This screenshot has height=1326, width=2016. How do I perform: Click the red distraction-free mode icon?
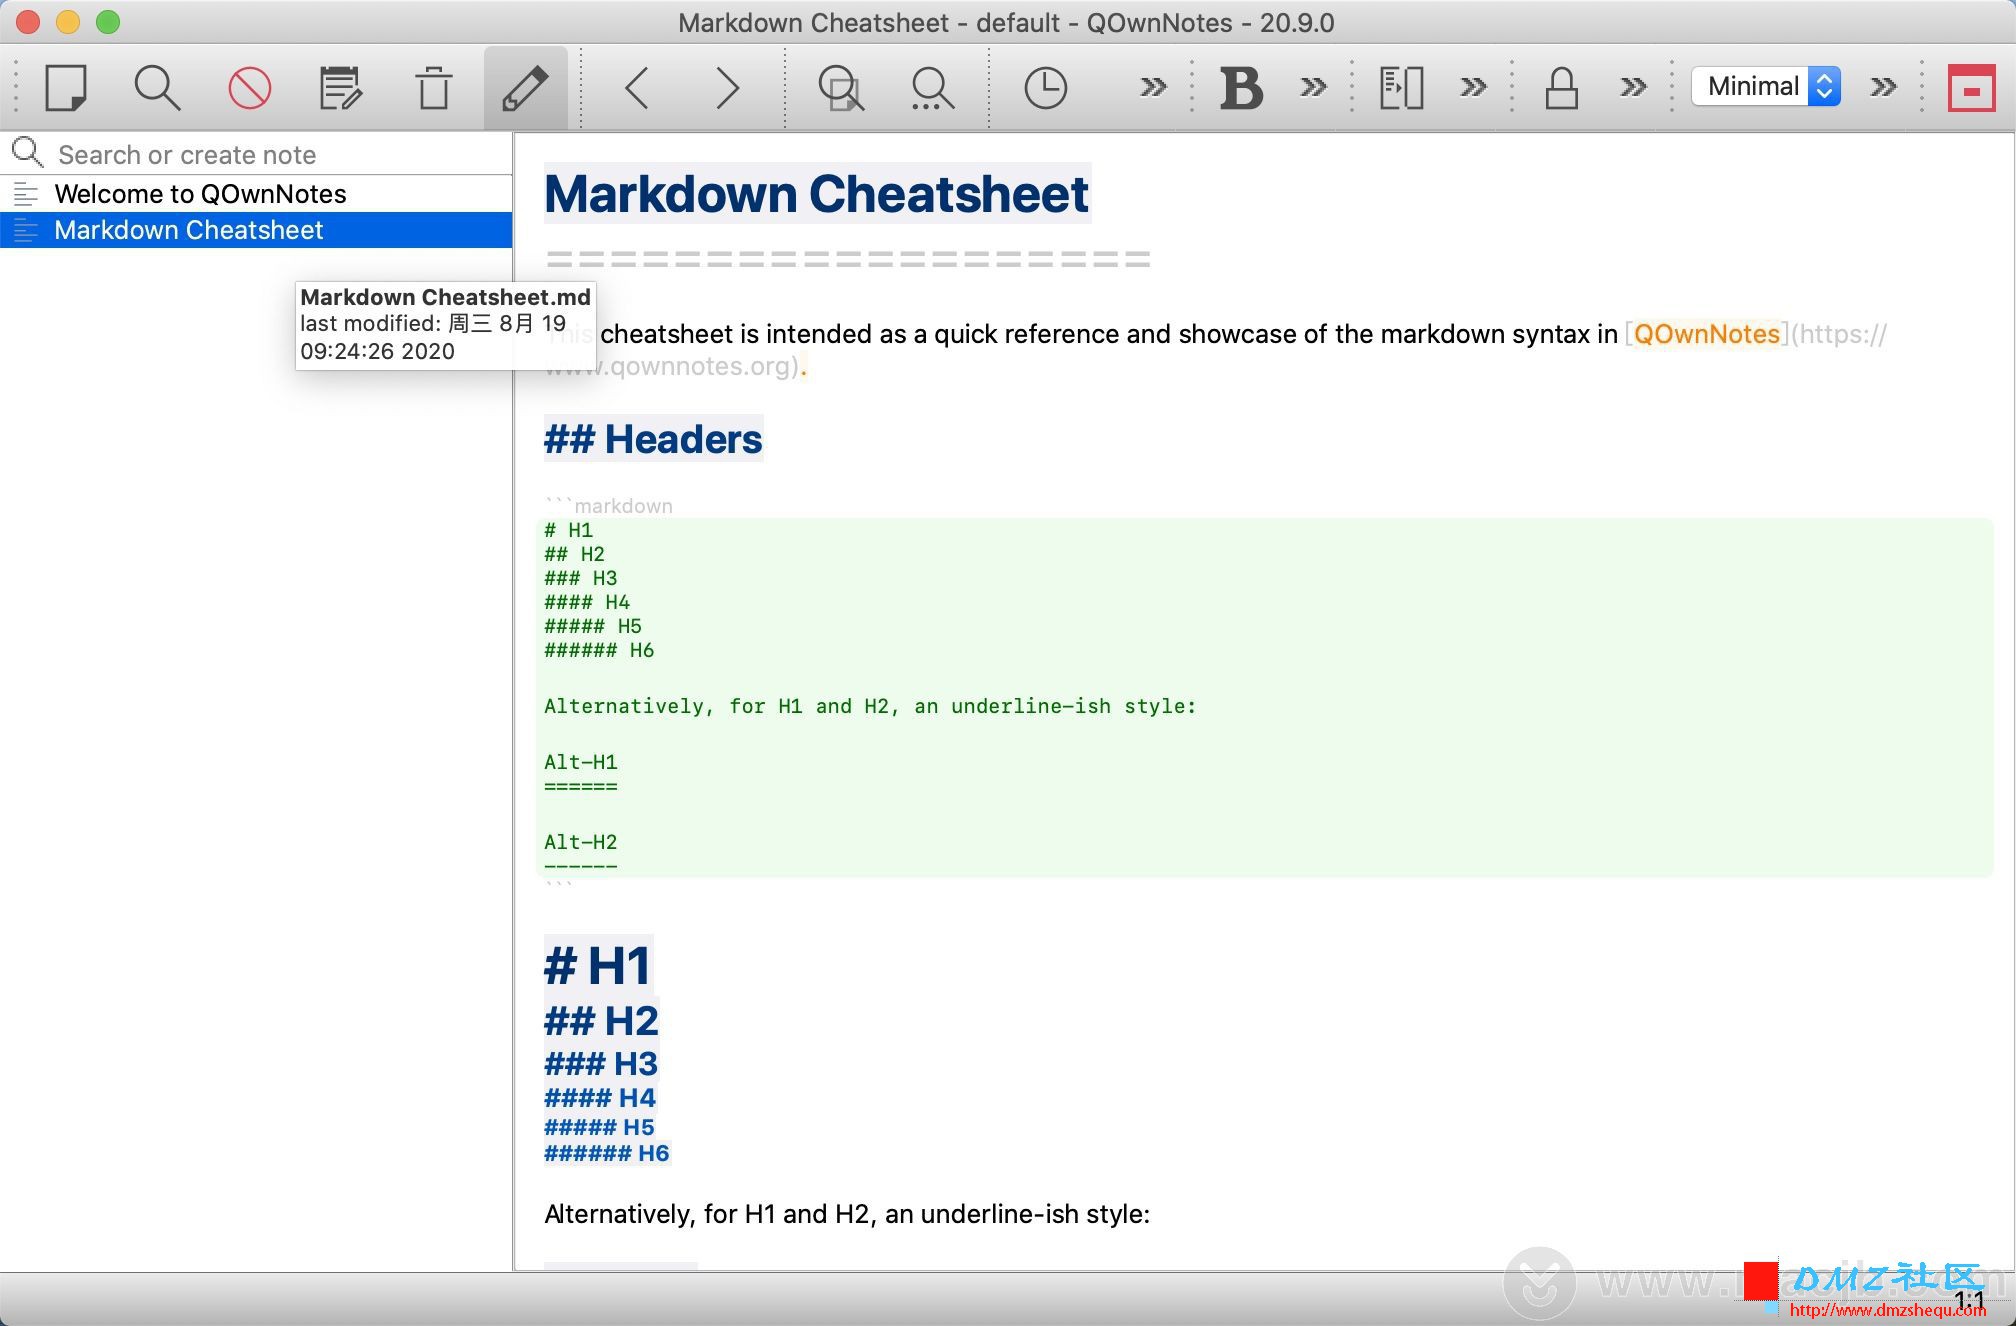1971,88
